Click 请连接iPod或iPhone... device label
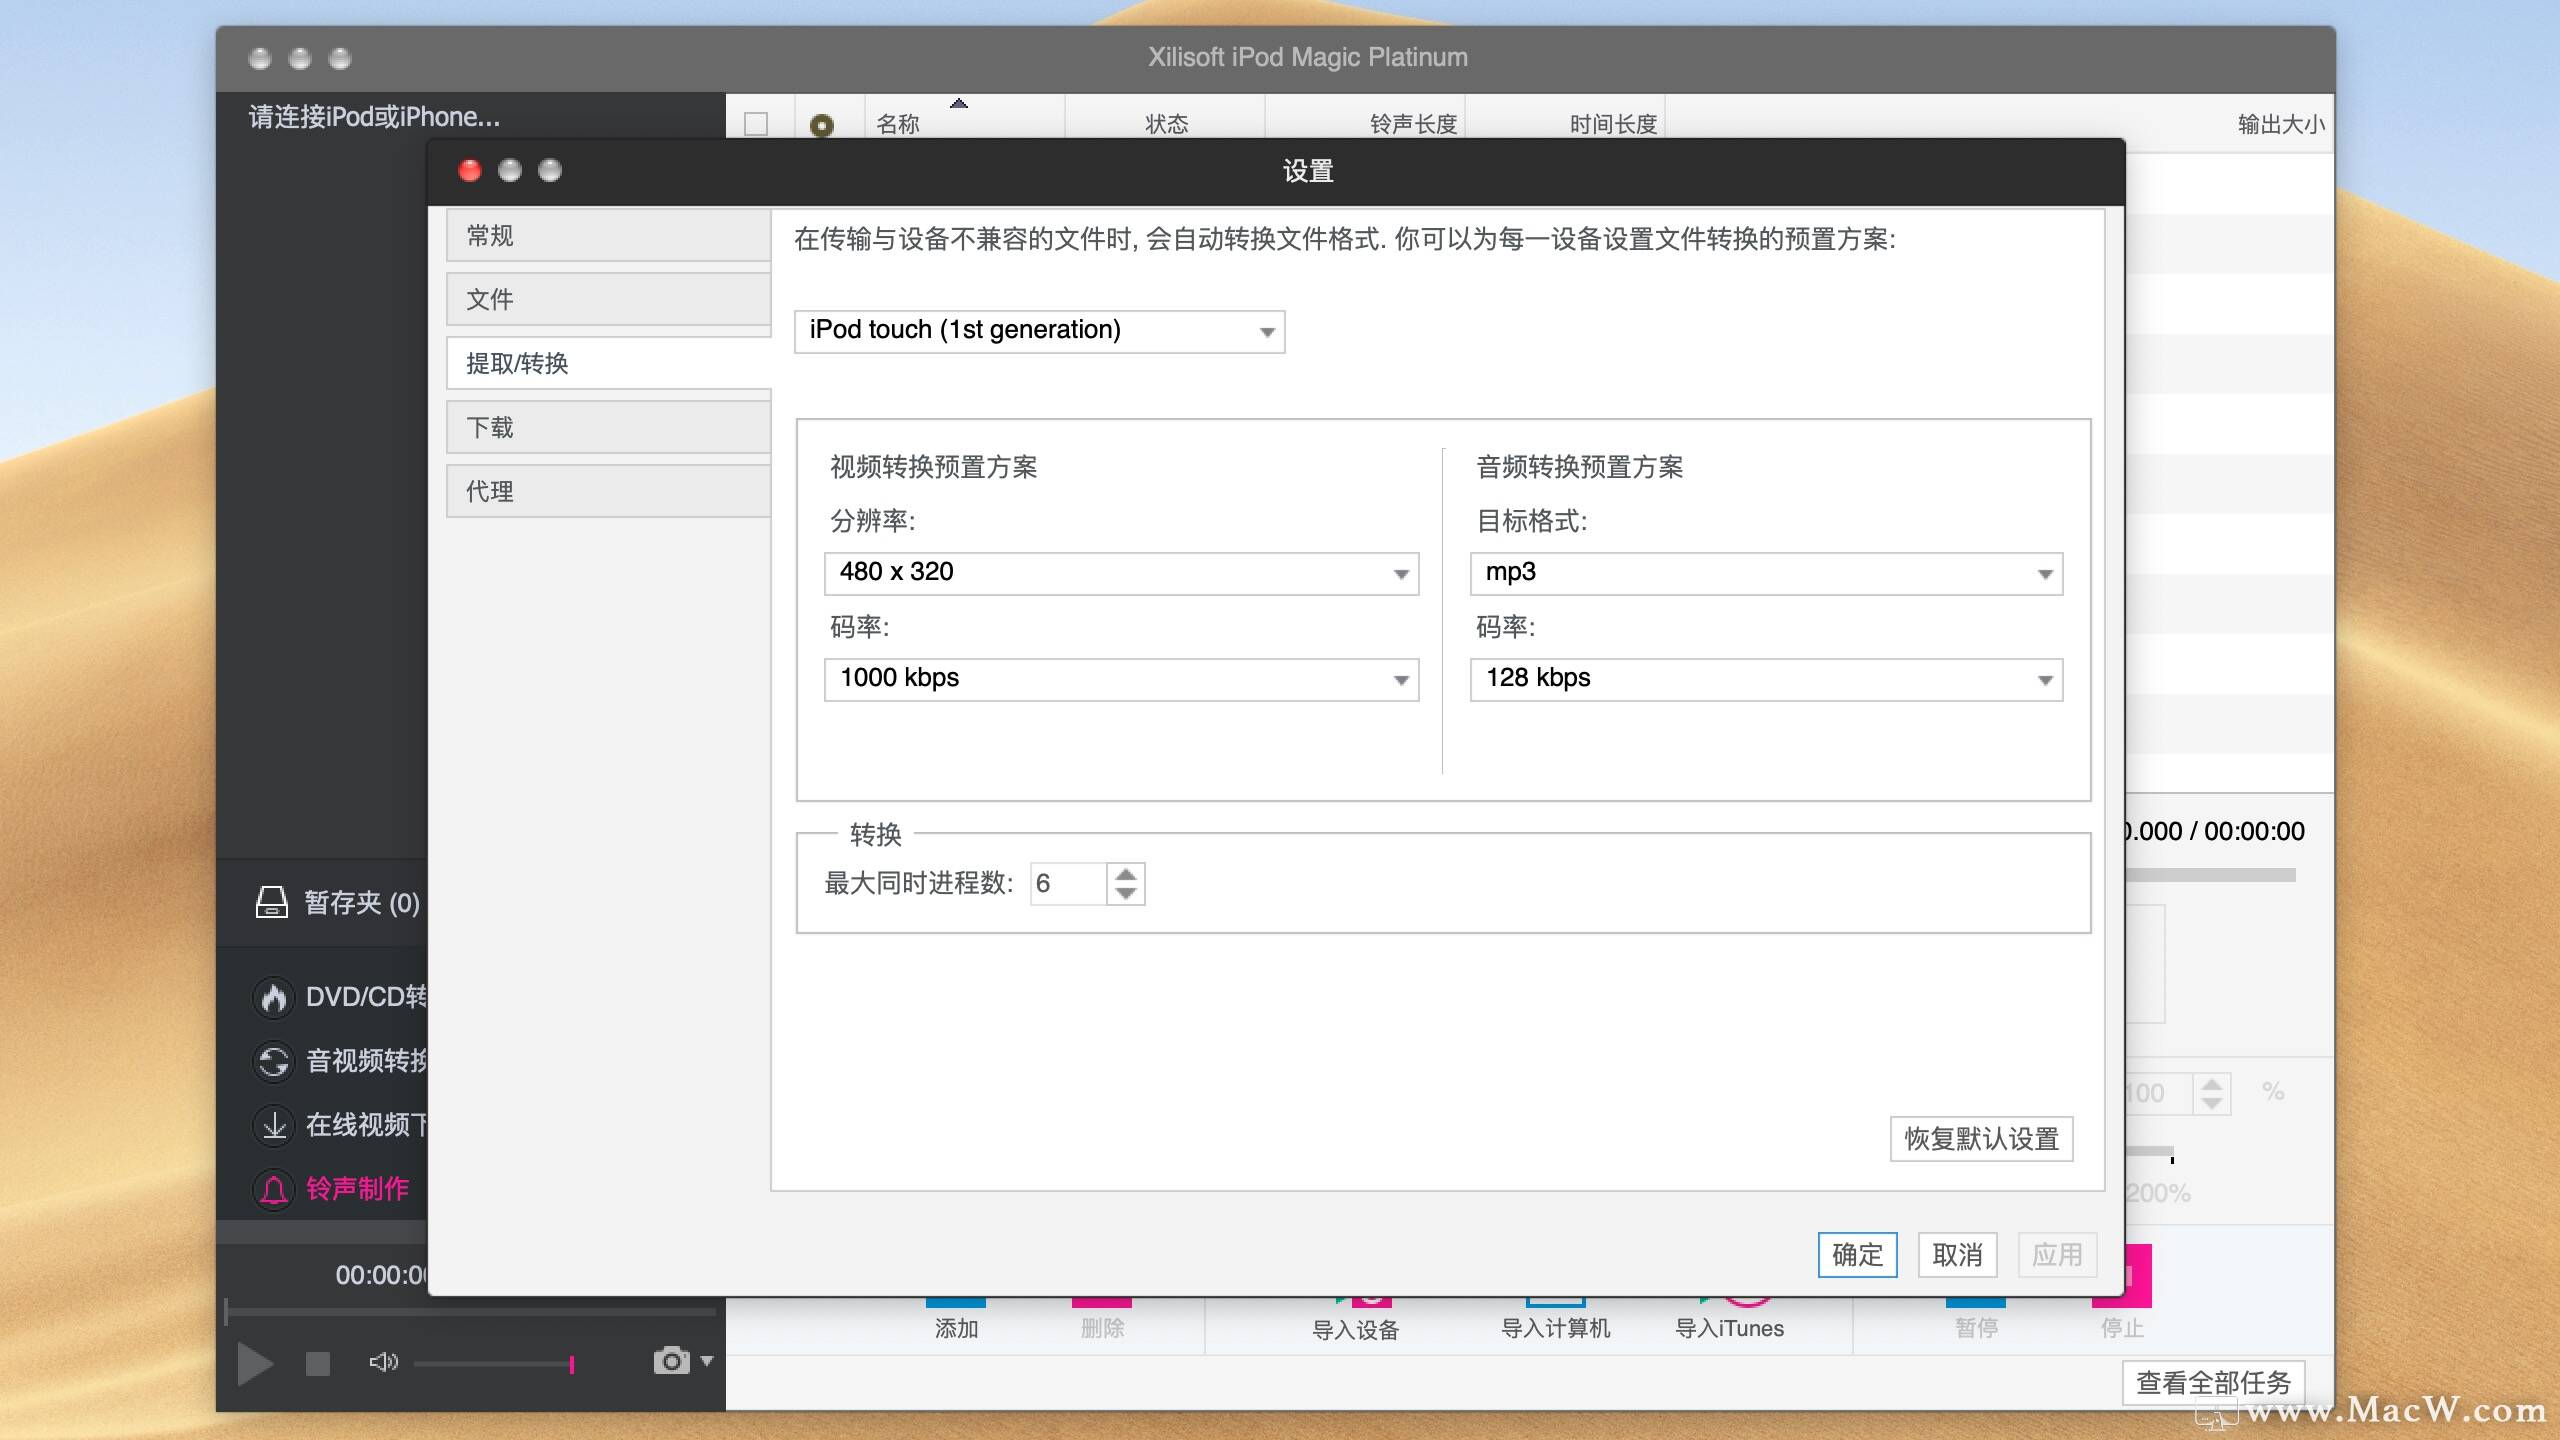 coord(374,117)
